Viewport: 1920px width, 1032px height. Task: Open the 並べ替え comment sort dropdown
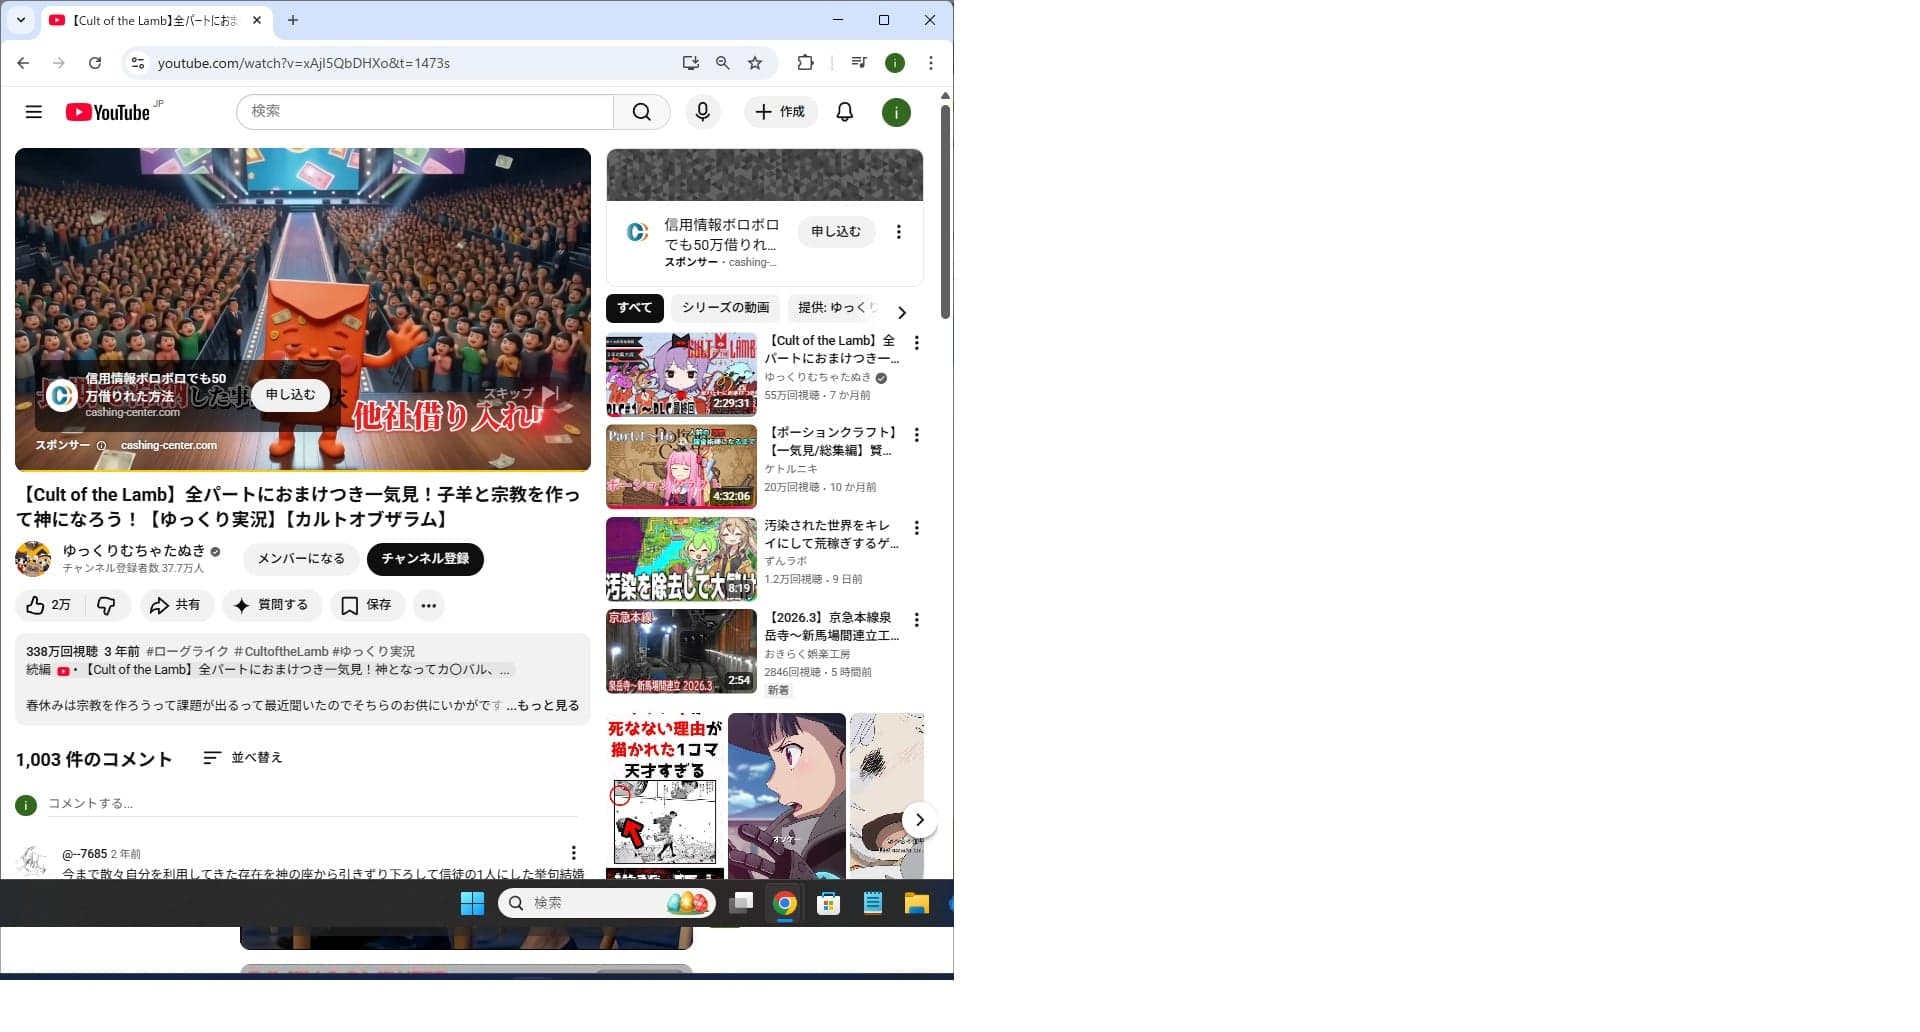243,758
